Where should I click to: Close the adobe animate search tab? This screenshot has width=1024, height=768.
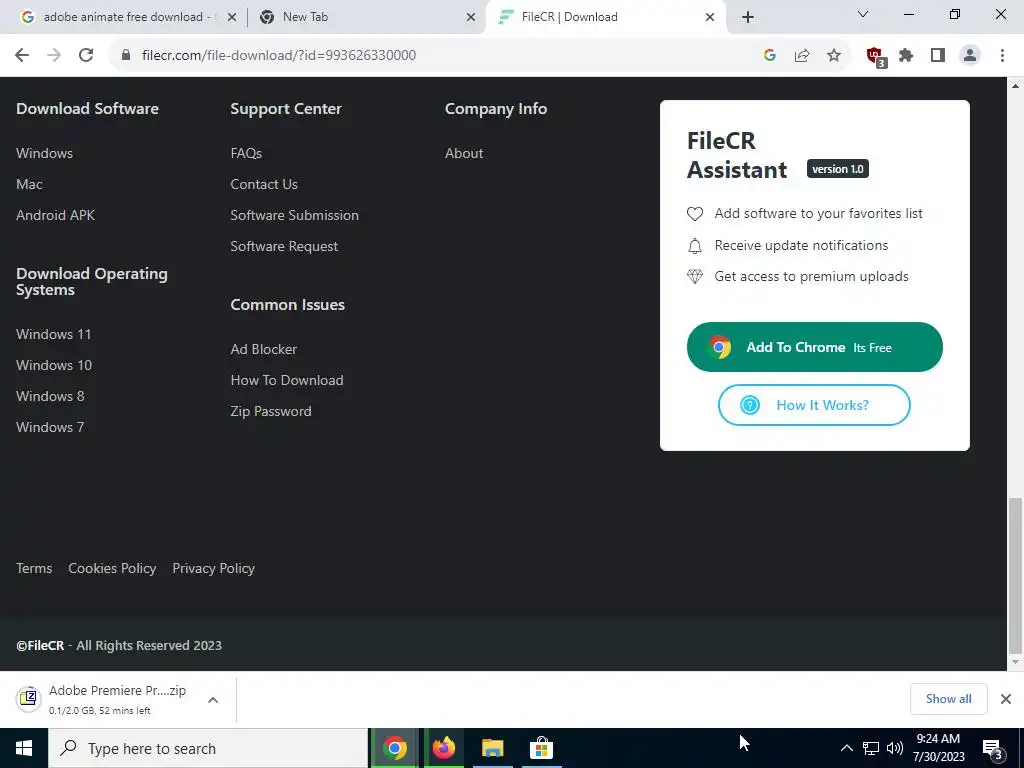(x=231, y=17)
